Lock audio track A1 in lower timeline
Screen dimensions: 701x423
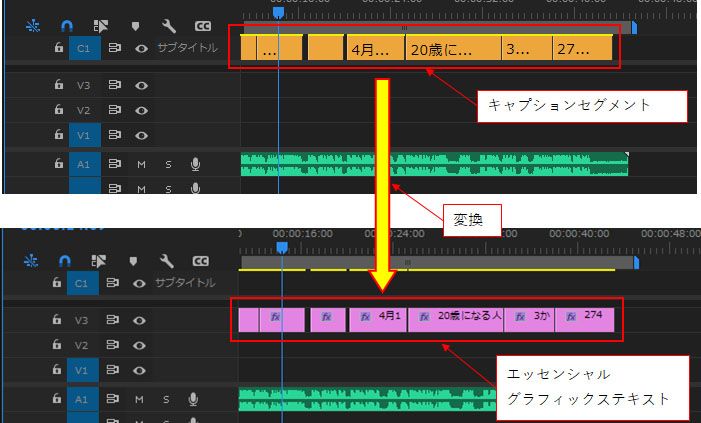coord(56,398)
